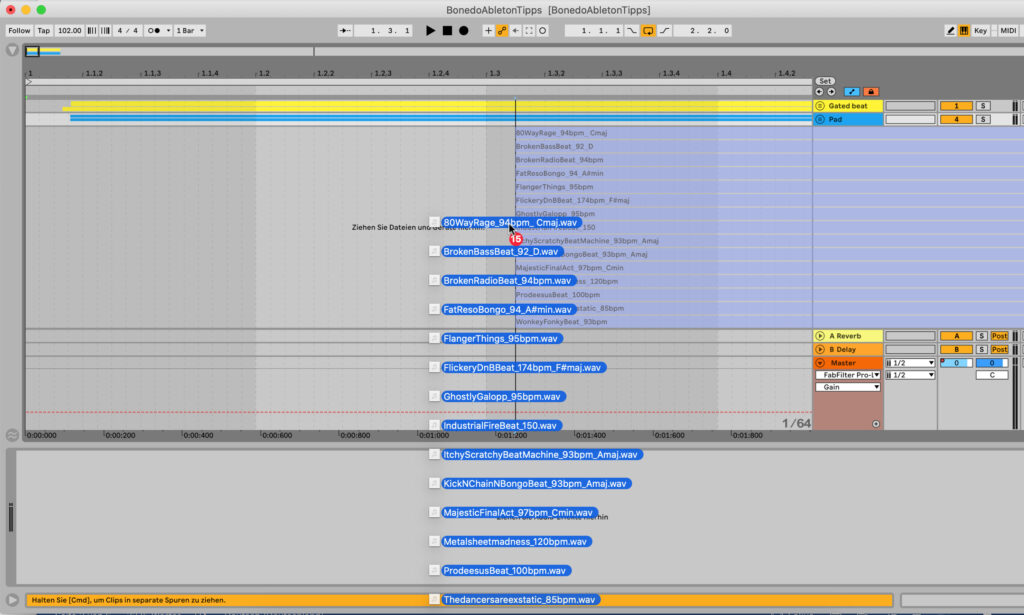Viewport: 1024px width, 615px height.
Task: Click the Gated beat track name
Action: 848,106
